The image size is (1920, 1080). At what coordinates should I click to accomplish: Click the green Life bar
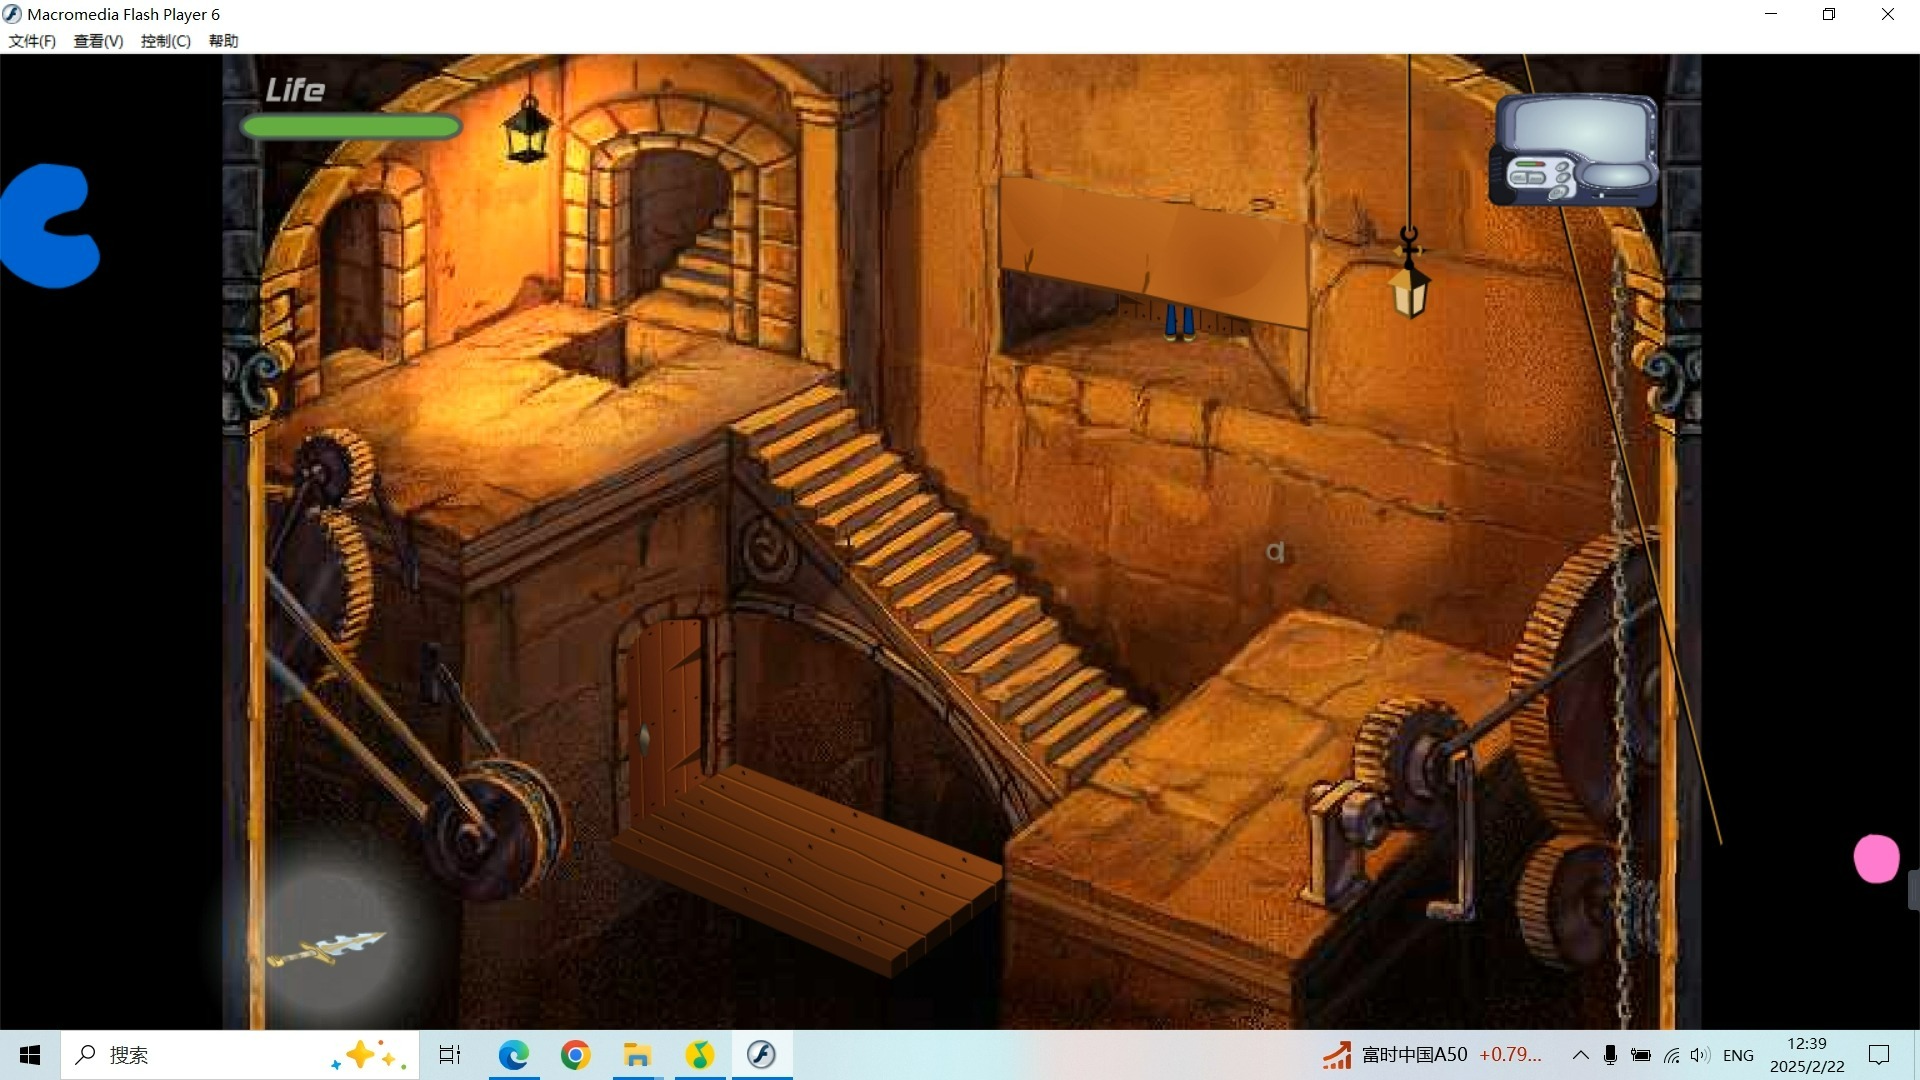[x=350, y=127]
